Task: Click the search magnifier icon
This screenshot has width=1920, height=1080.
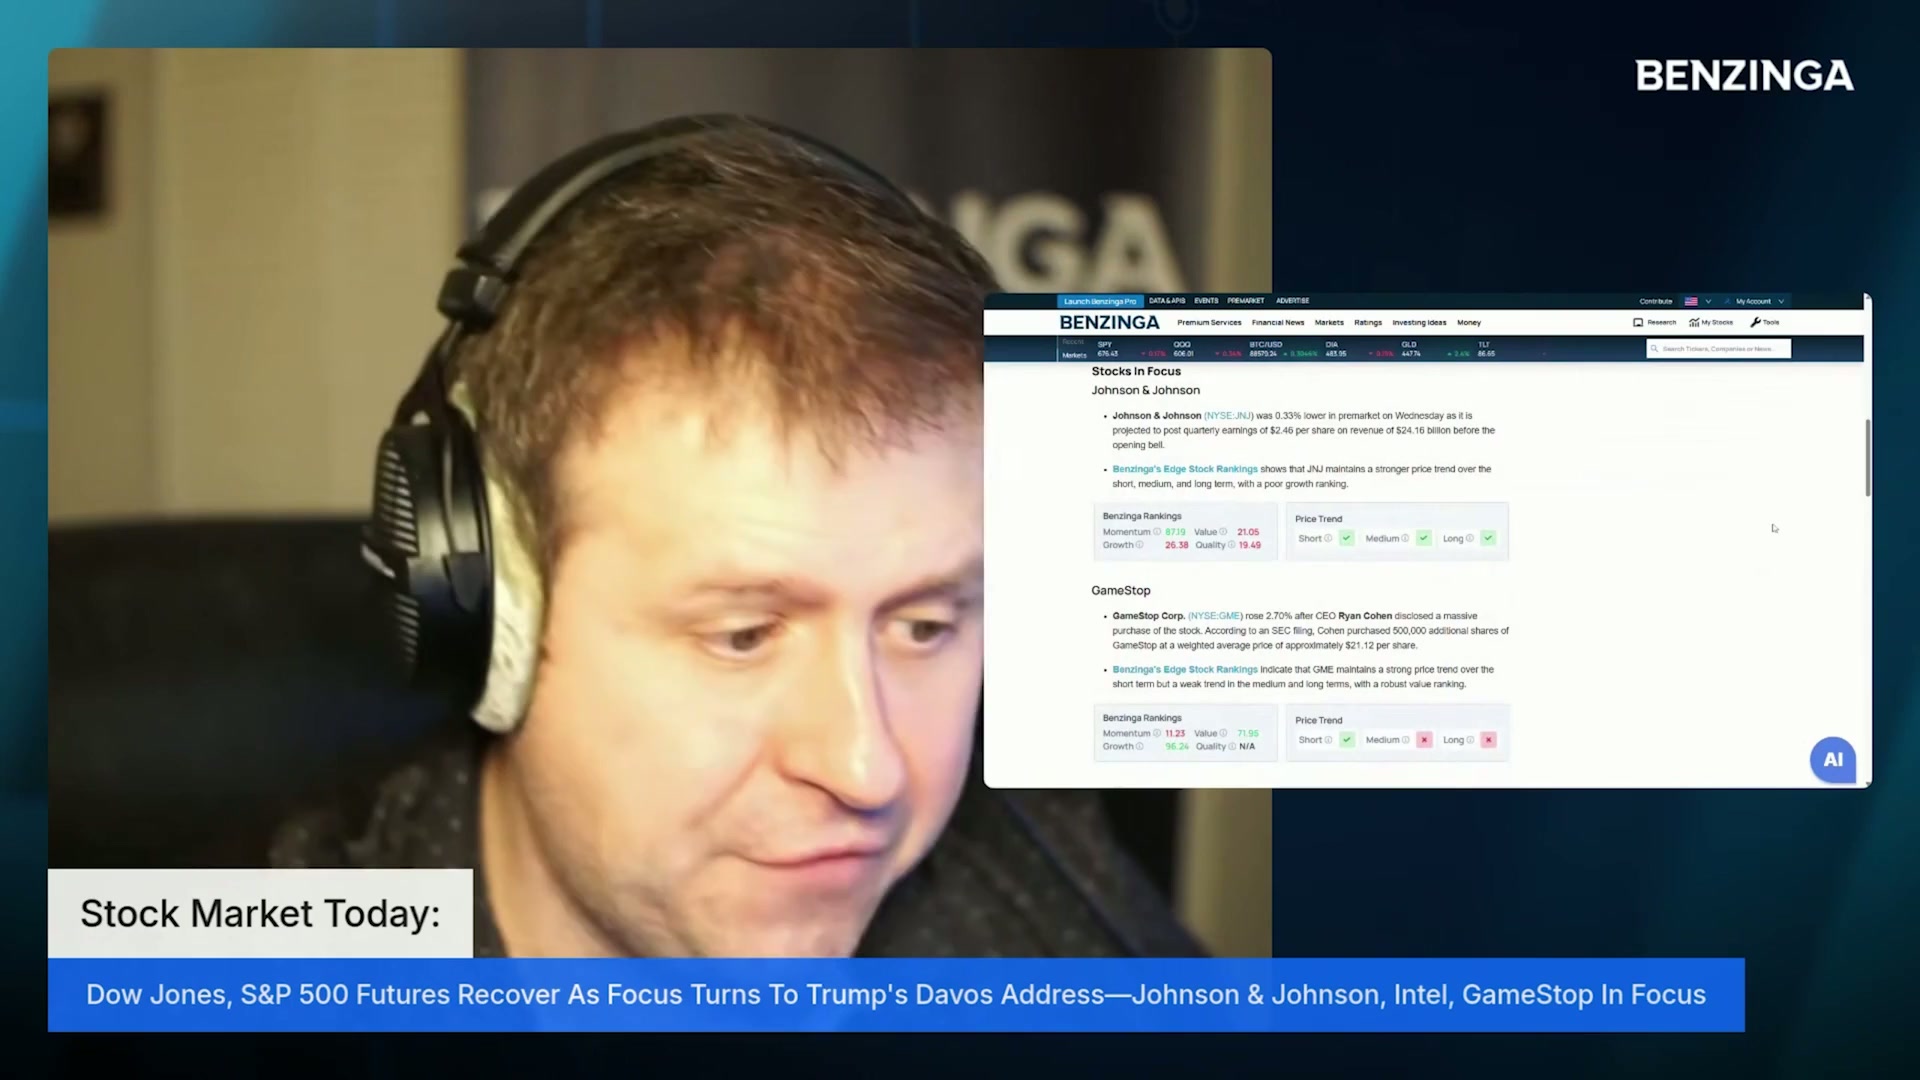Action: (1655, 349)
